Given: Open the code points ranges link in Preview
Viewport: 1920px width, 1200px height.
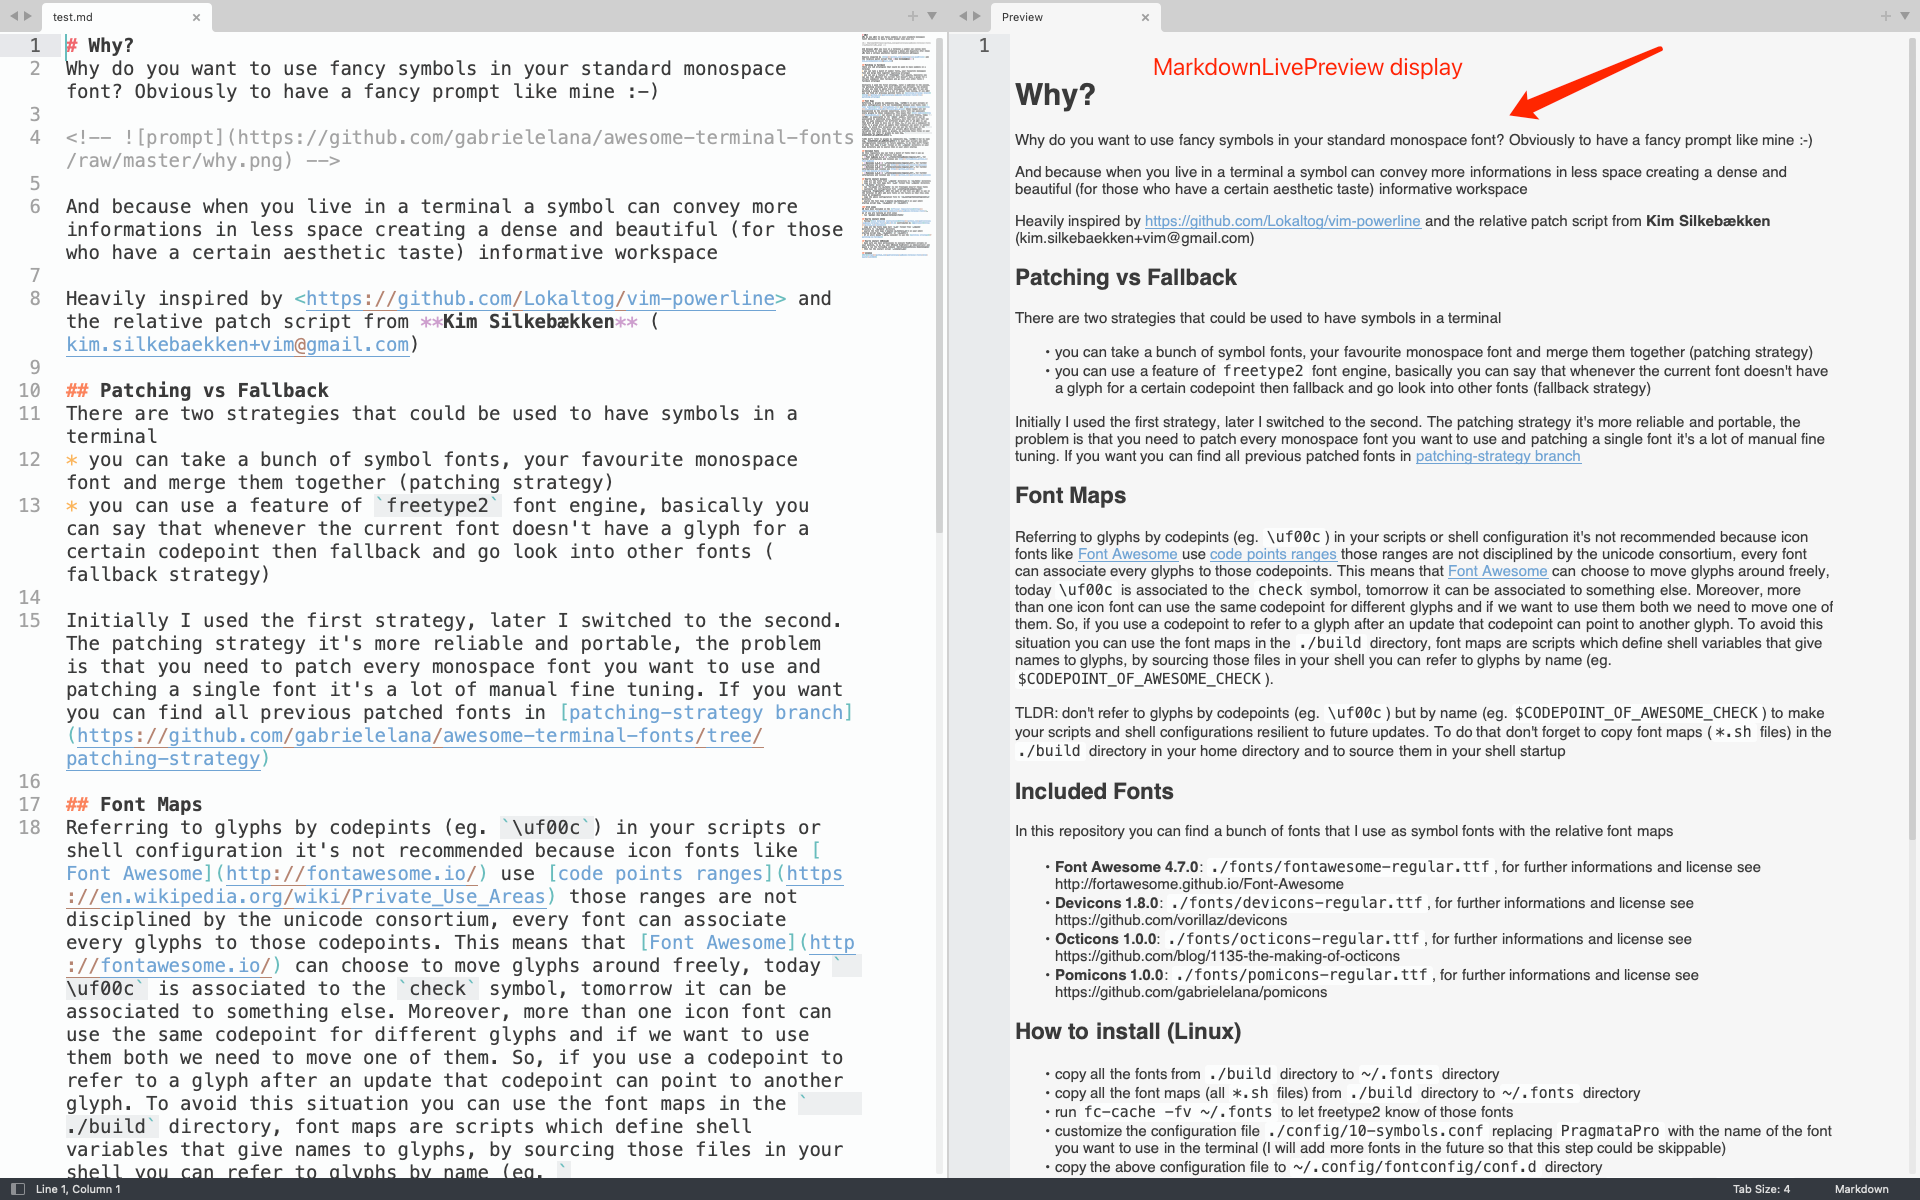Looking at the screenshot, I should (x=1273, y=554).
